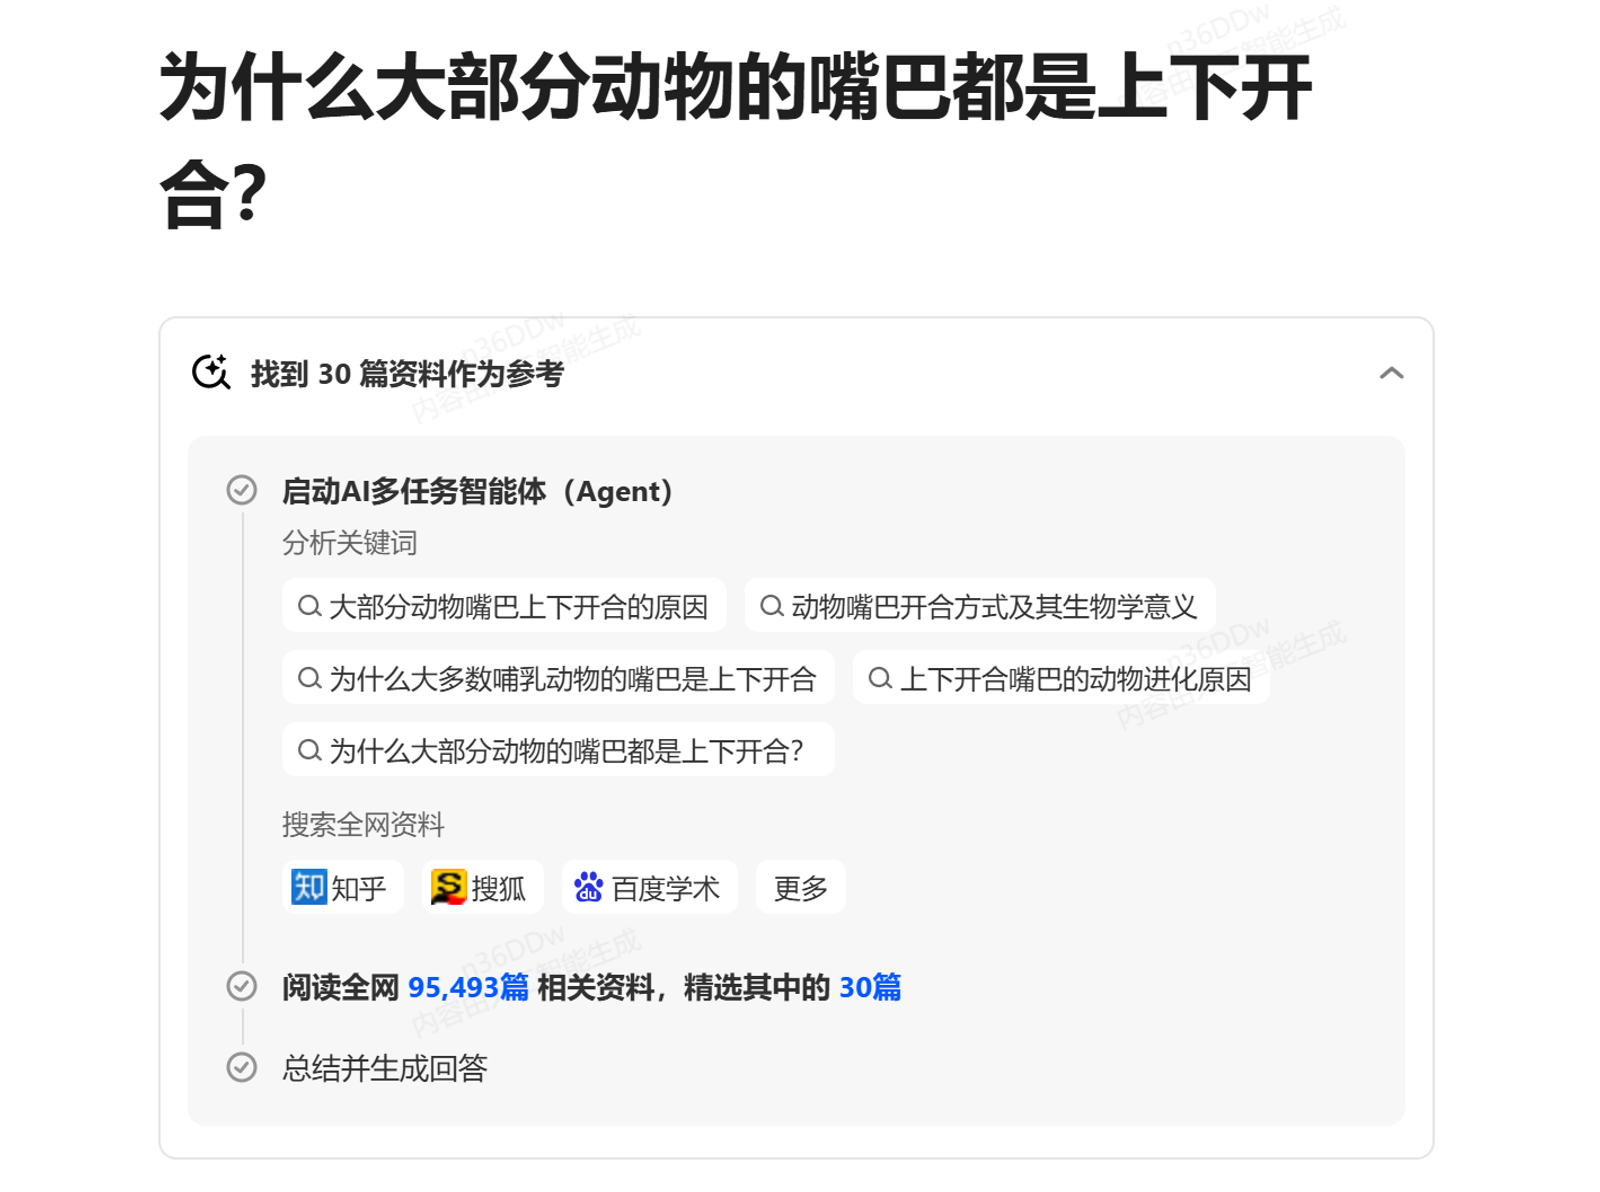Expand more sources with 更多
This screenshot has width=1600, height=1192.
[800, 887]
